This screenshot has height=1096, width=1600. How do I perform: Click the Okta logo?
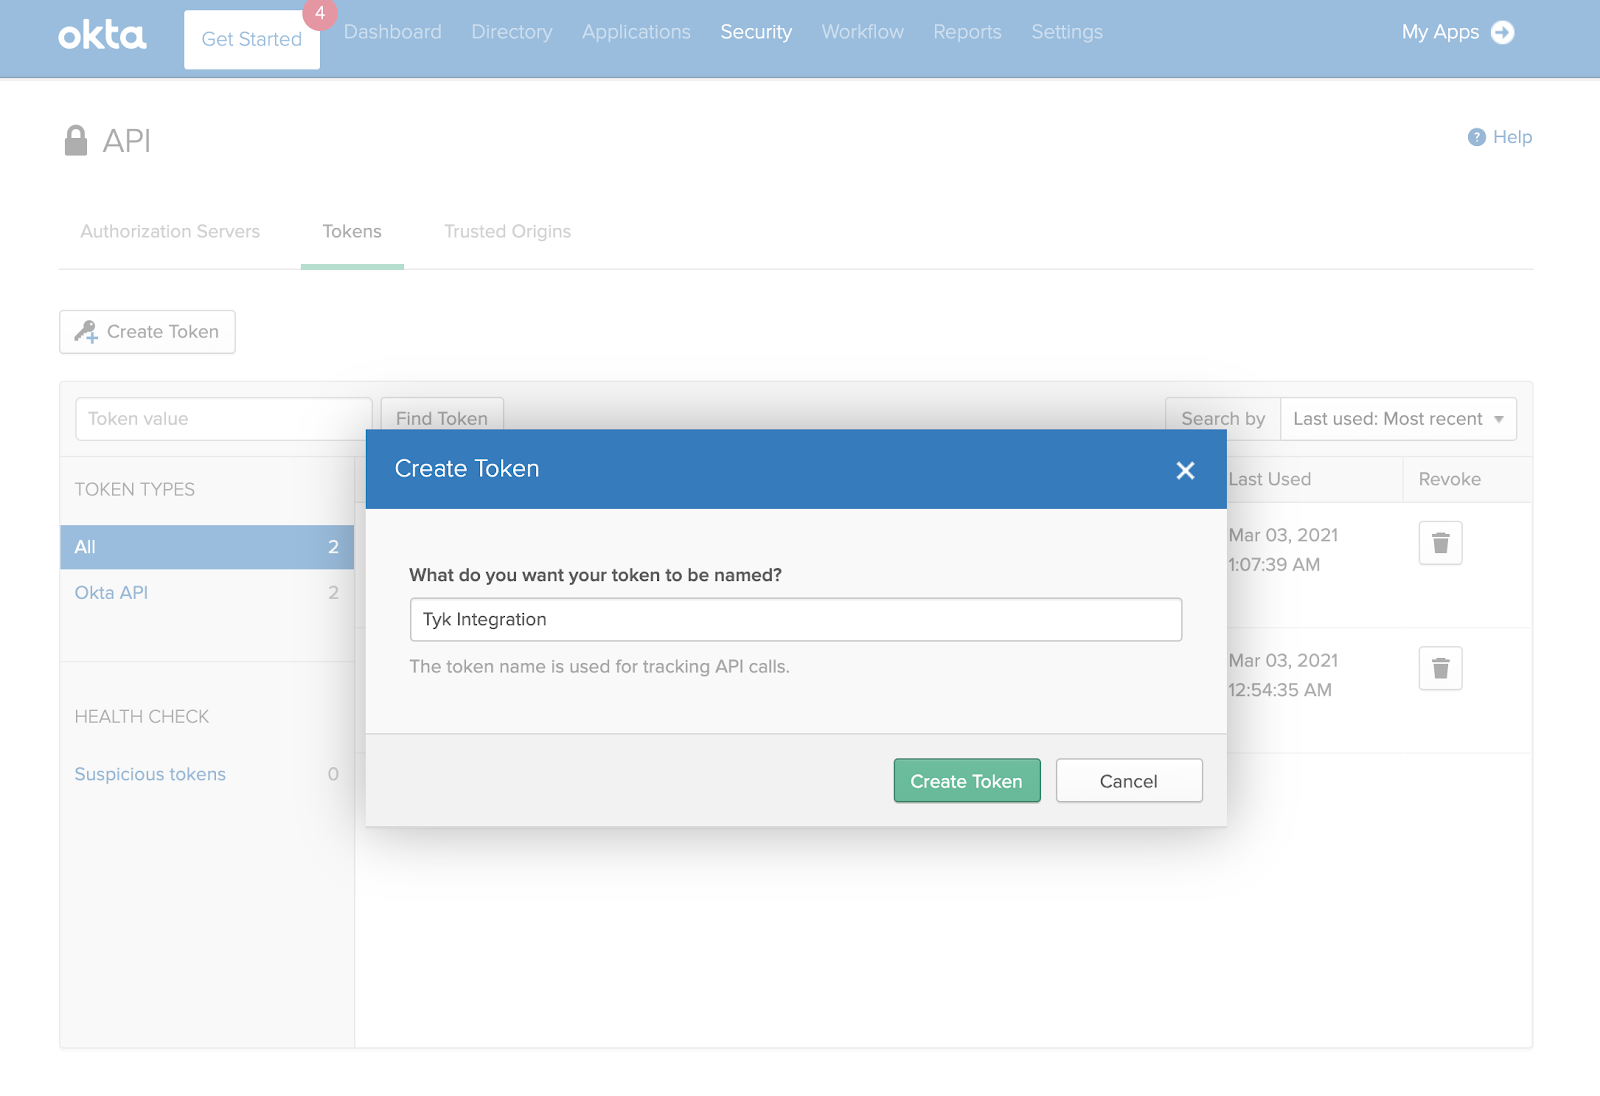tap(102, 36)
